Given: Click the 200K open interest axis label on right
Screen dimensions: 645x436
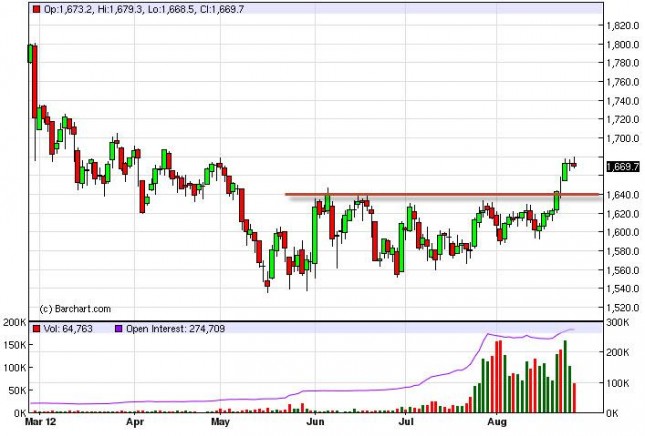Looking at the screenshot, I should (618, 353).
